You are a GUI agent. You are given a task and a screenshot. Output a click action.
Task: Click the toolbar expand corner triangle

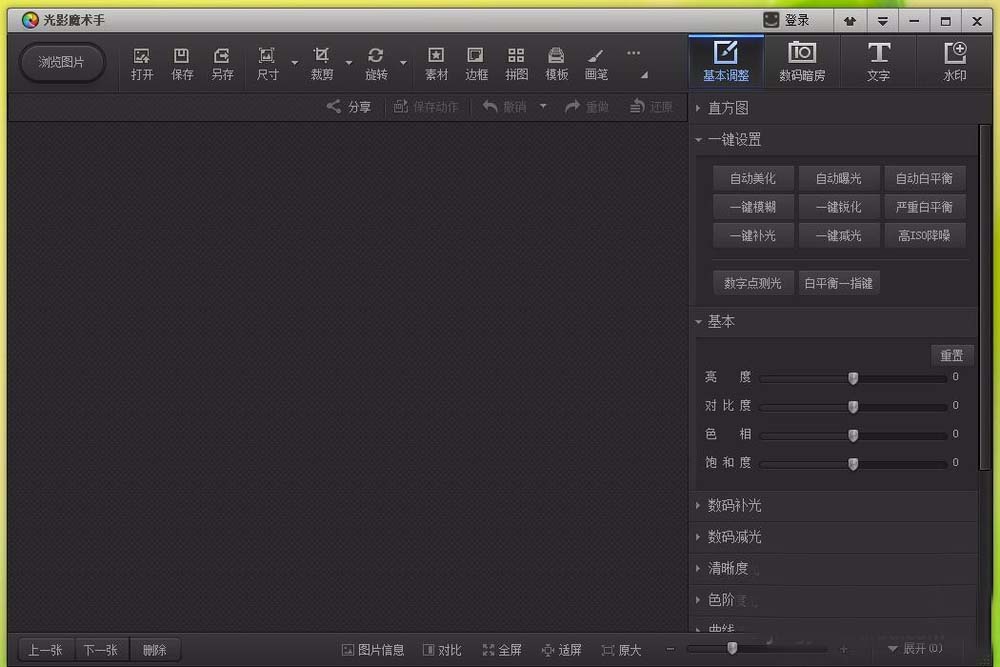pos(644,75)
